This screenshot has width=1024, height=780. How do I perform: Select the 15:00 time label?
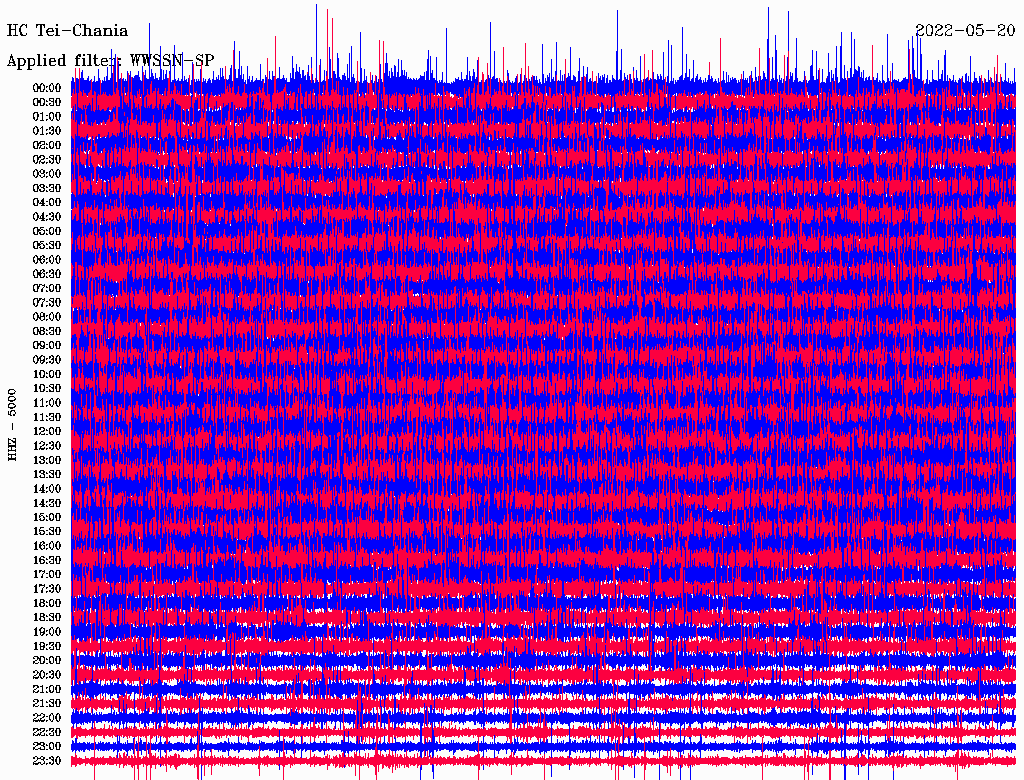pyautogui.click(x=47, y=517)
